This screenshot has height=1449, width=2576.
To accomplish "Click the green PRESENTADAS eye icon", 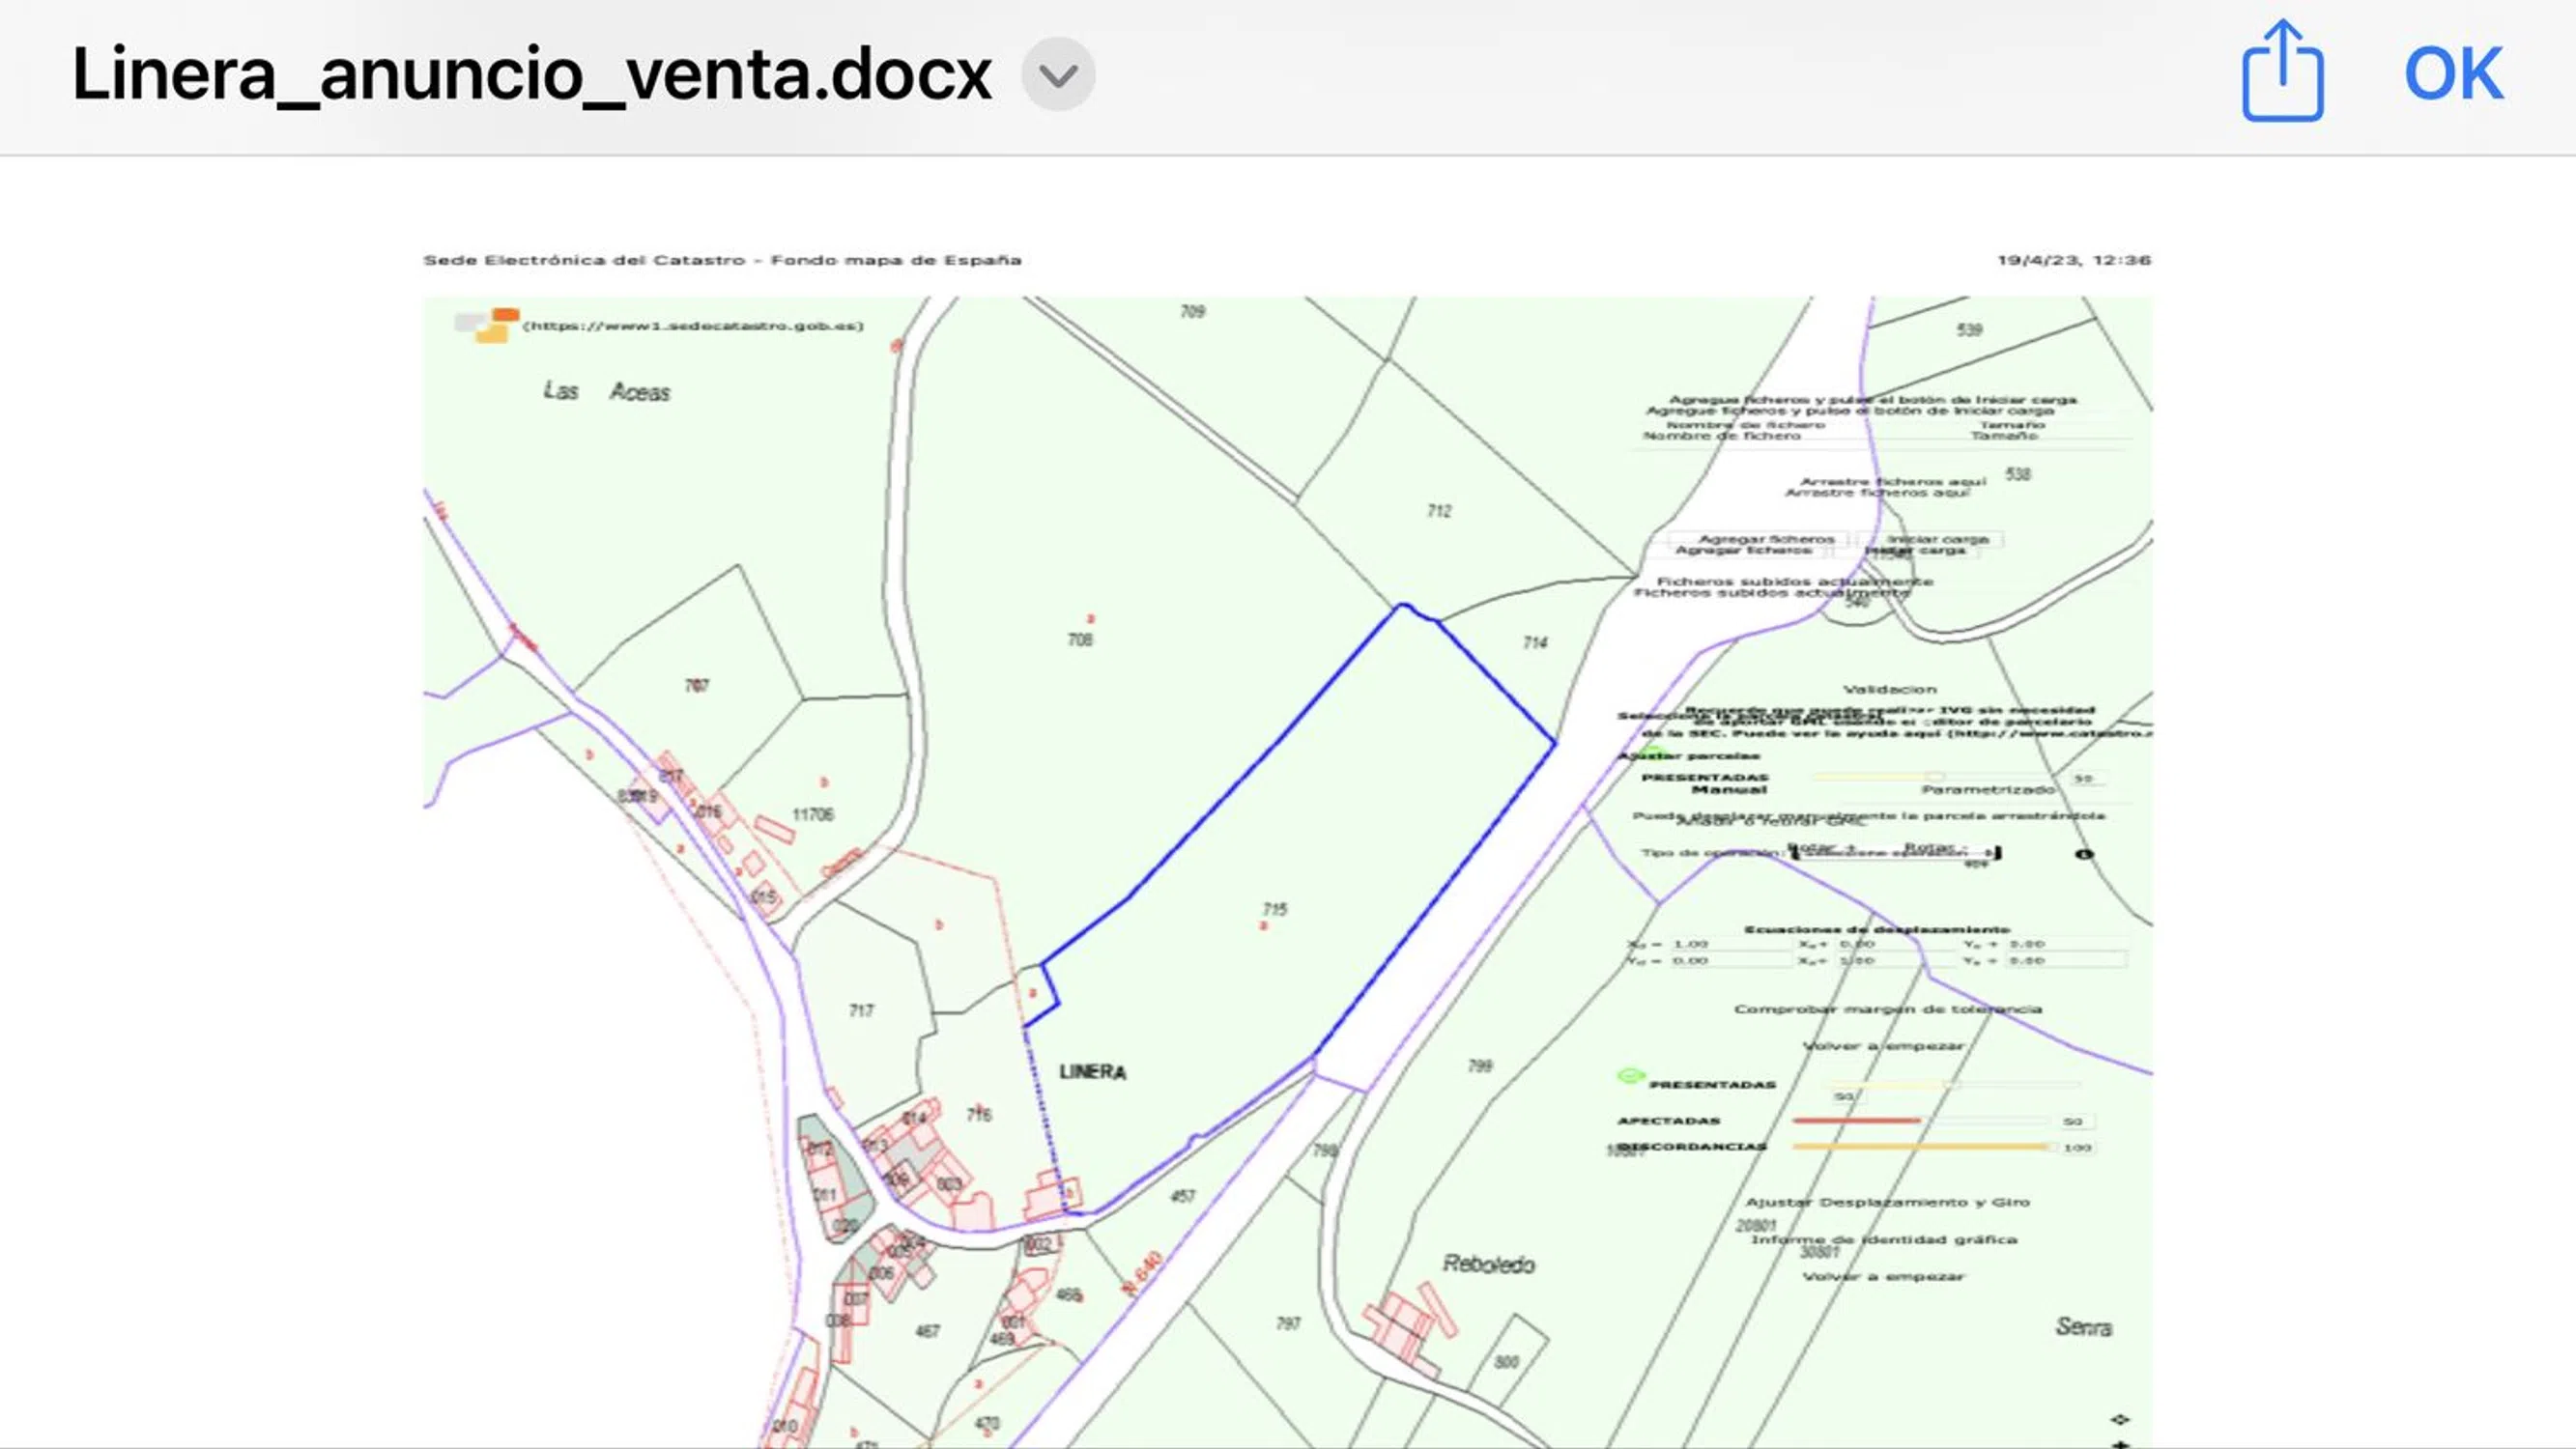I will [x=1630, y=1076].
